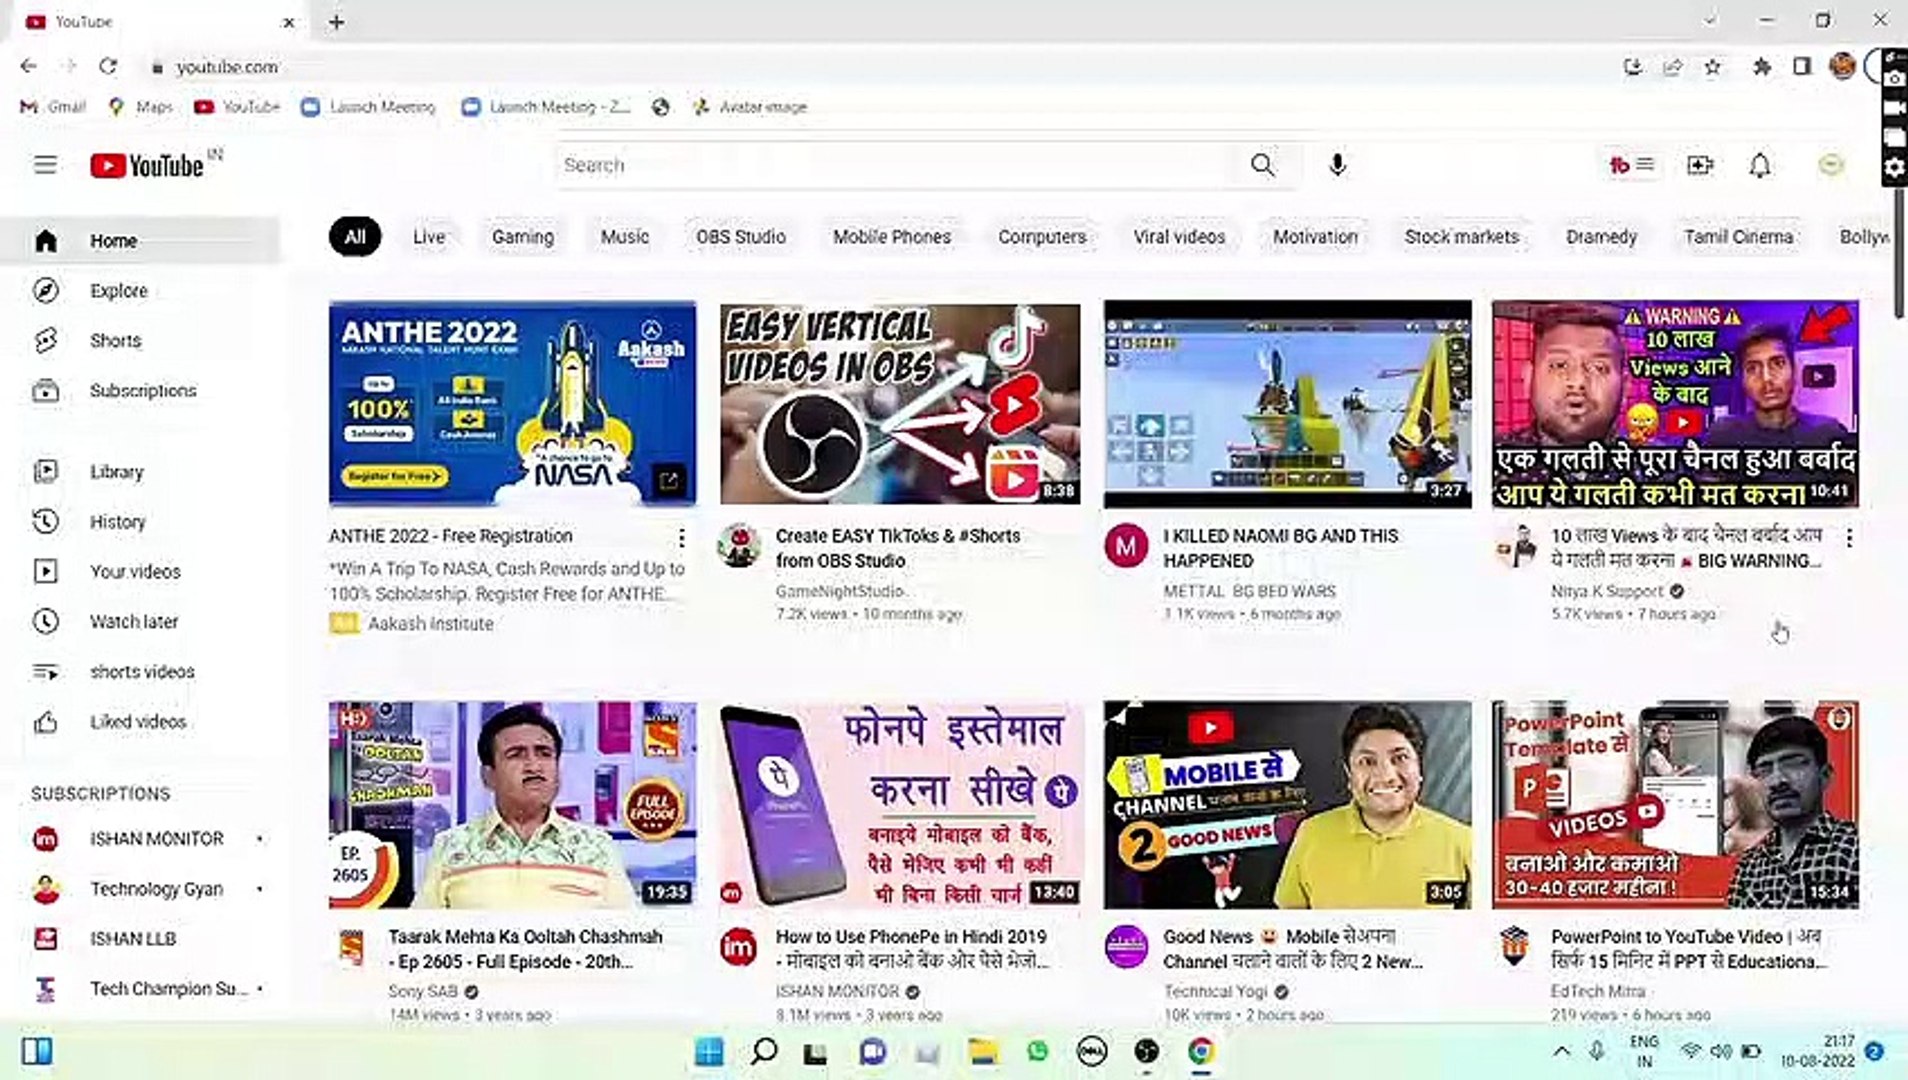Click the voice search microphone icon
Viewport: 1908px width, 1080px height.
tap(1337, 165)
